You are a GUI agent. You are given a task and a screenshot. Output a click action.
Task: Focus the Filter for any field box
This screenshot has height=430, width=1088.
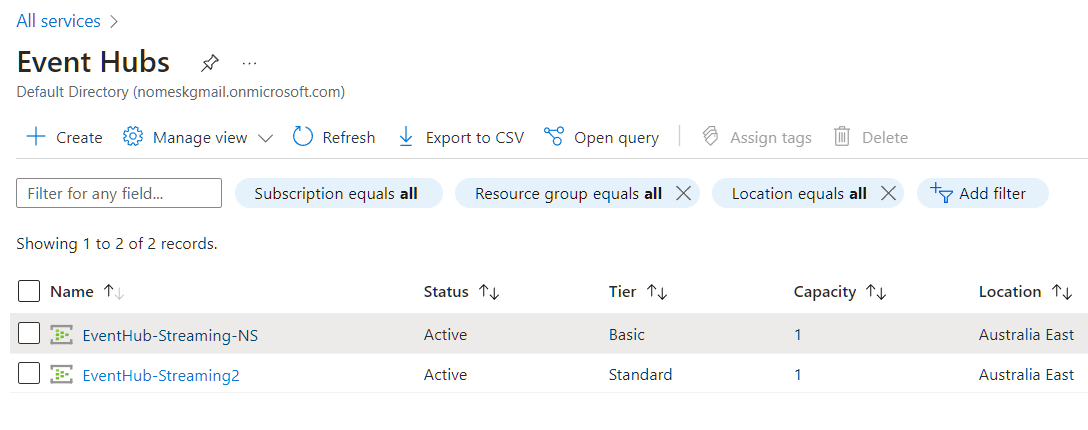pos(119,193)
